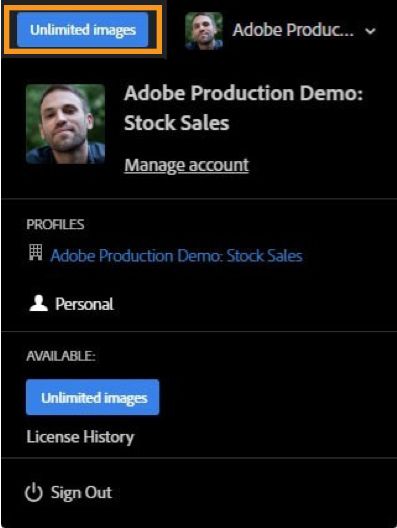Click the divider line above Sign Out
Viewport: 397px width, 528px height.
tap(199, 458)
